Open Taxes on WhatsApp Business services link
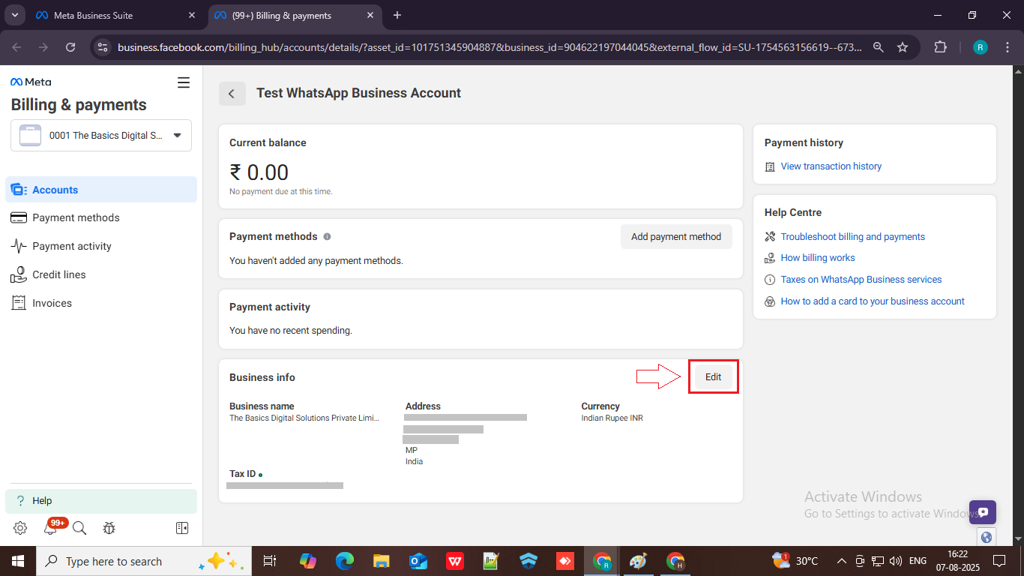The image size is (1024, 576). click(861, 280)
